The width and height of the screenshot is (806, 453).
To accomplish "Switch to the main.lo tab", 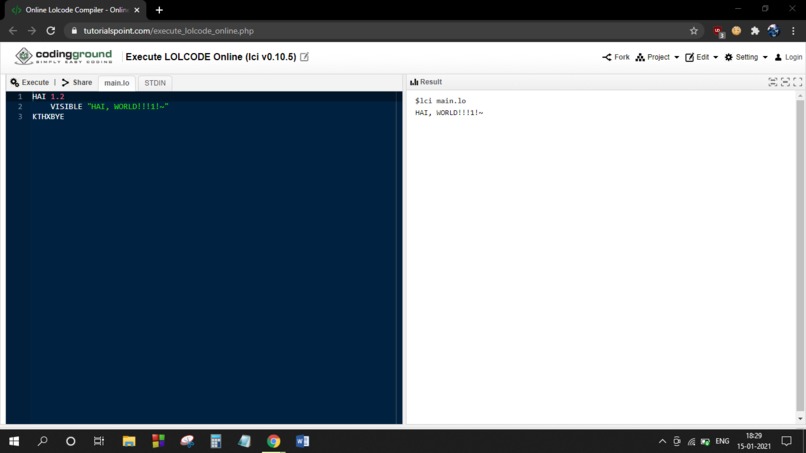I will click(117, 83).
